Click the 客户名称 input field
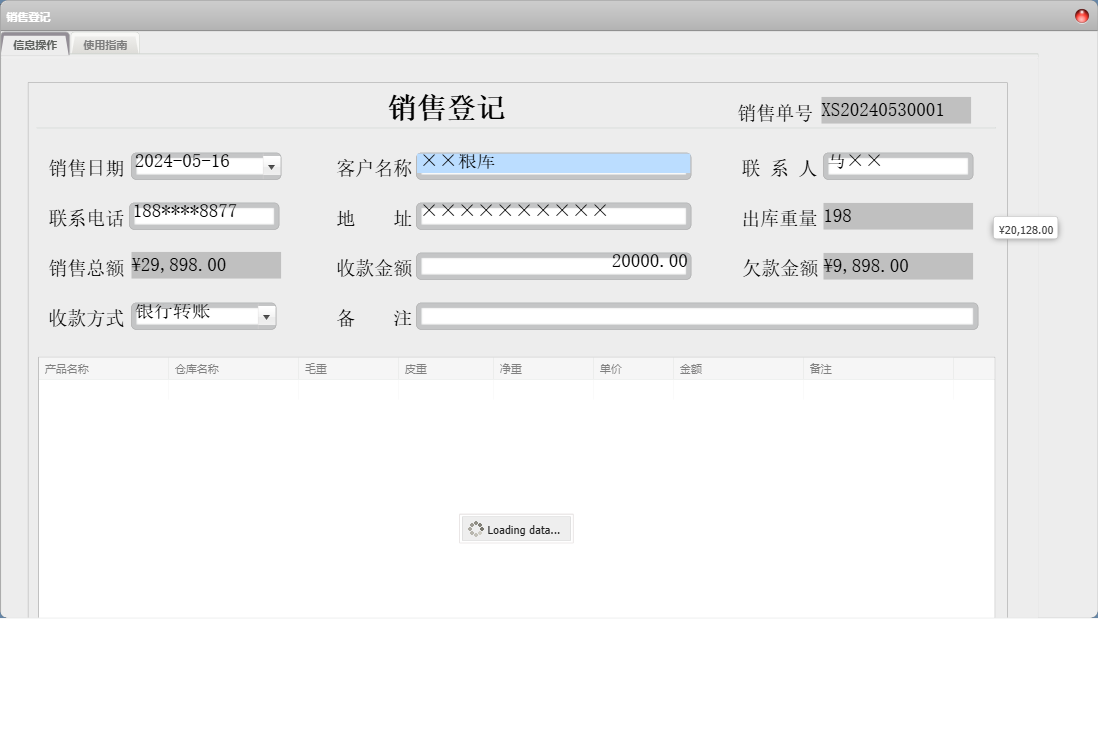Image resolution: width=1098 pixels, height=737 pixels. click(554, 165)
